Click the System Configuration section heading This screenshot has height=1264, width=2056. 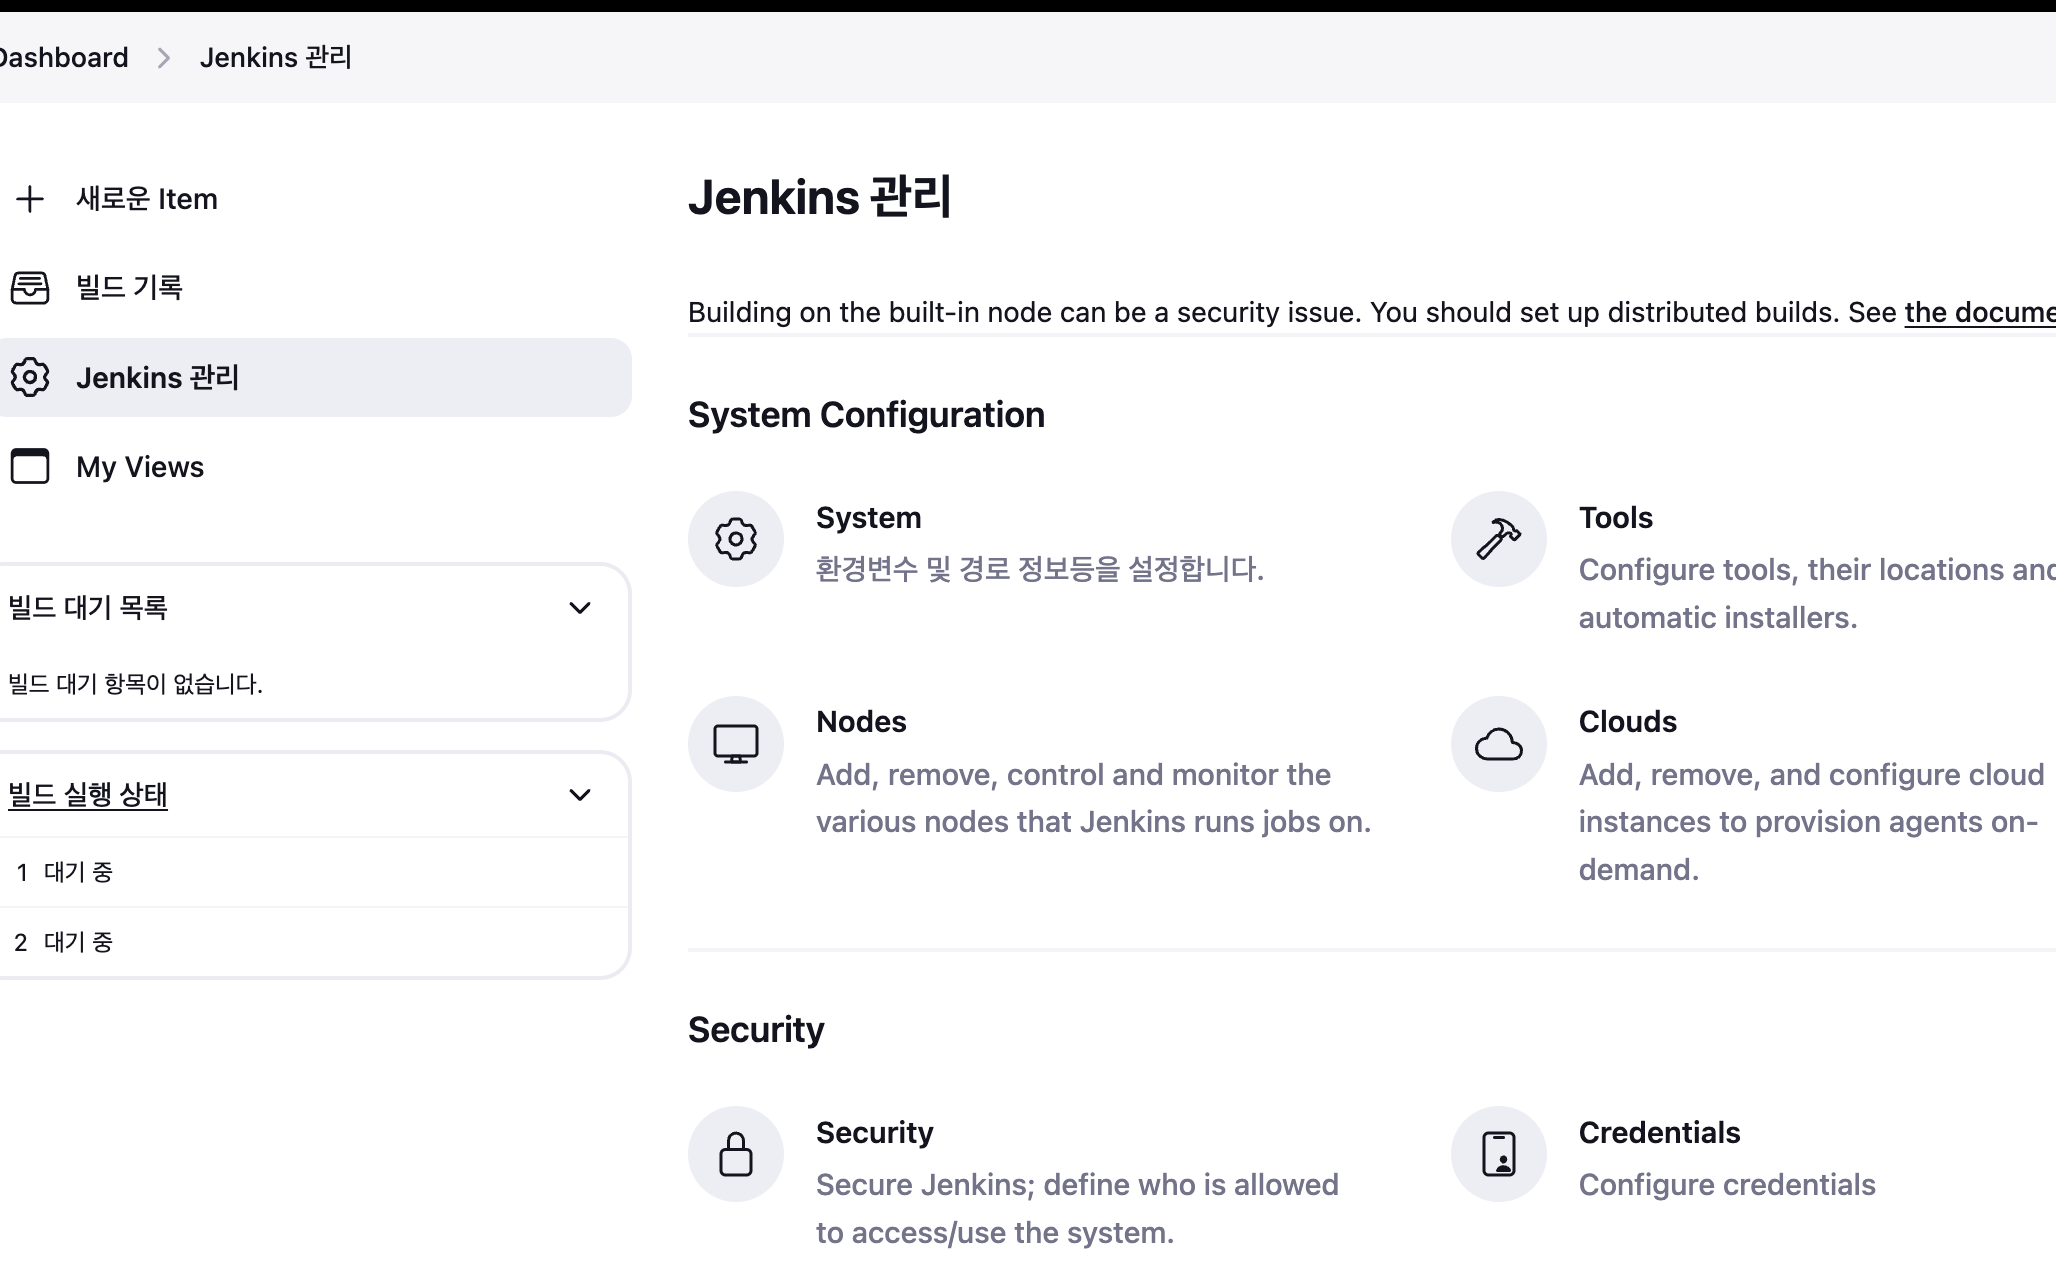tap(866, 415)
